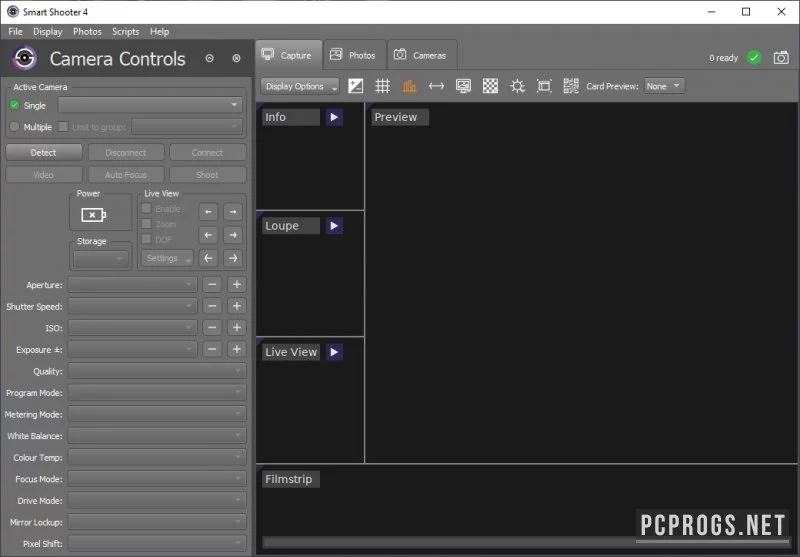Click the Auto Focus button
This screenshot has width=800, height=557.
pyautogui.click(x=126, y=174)
